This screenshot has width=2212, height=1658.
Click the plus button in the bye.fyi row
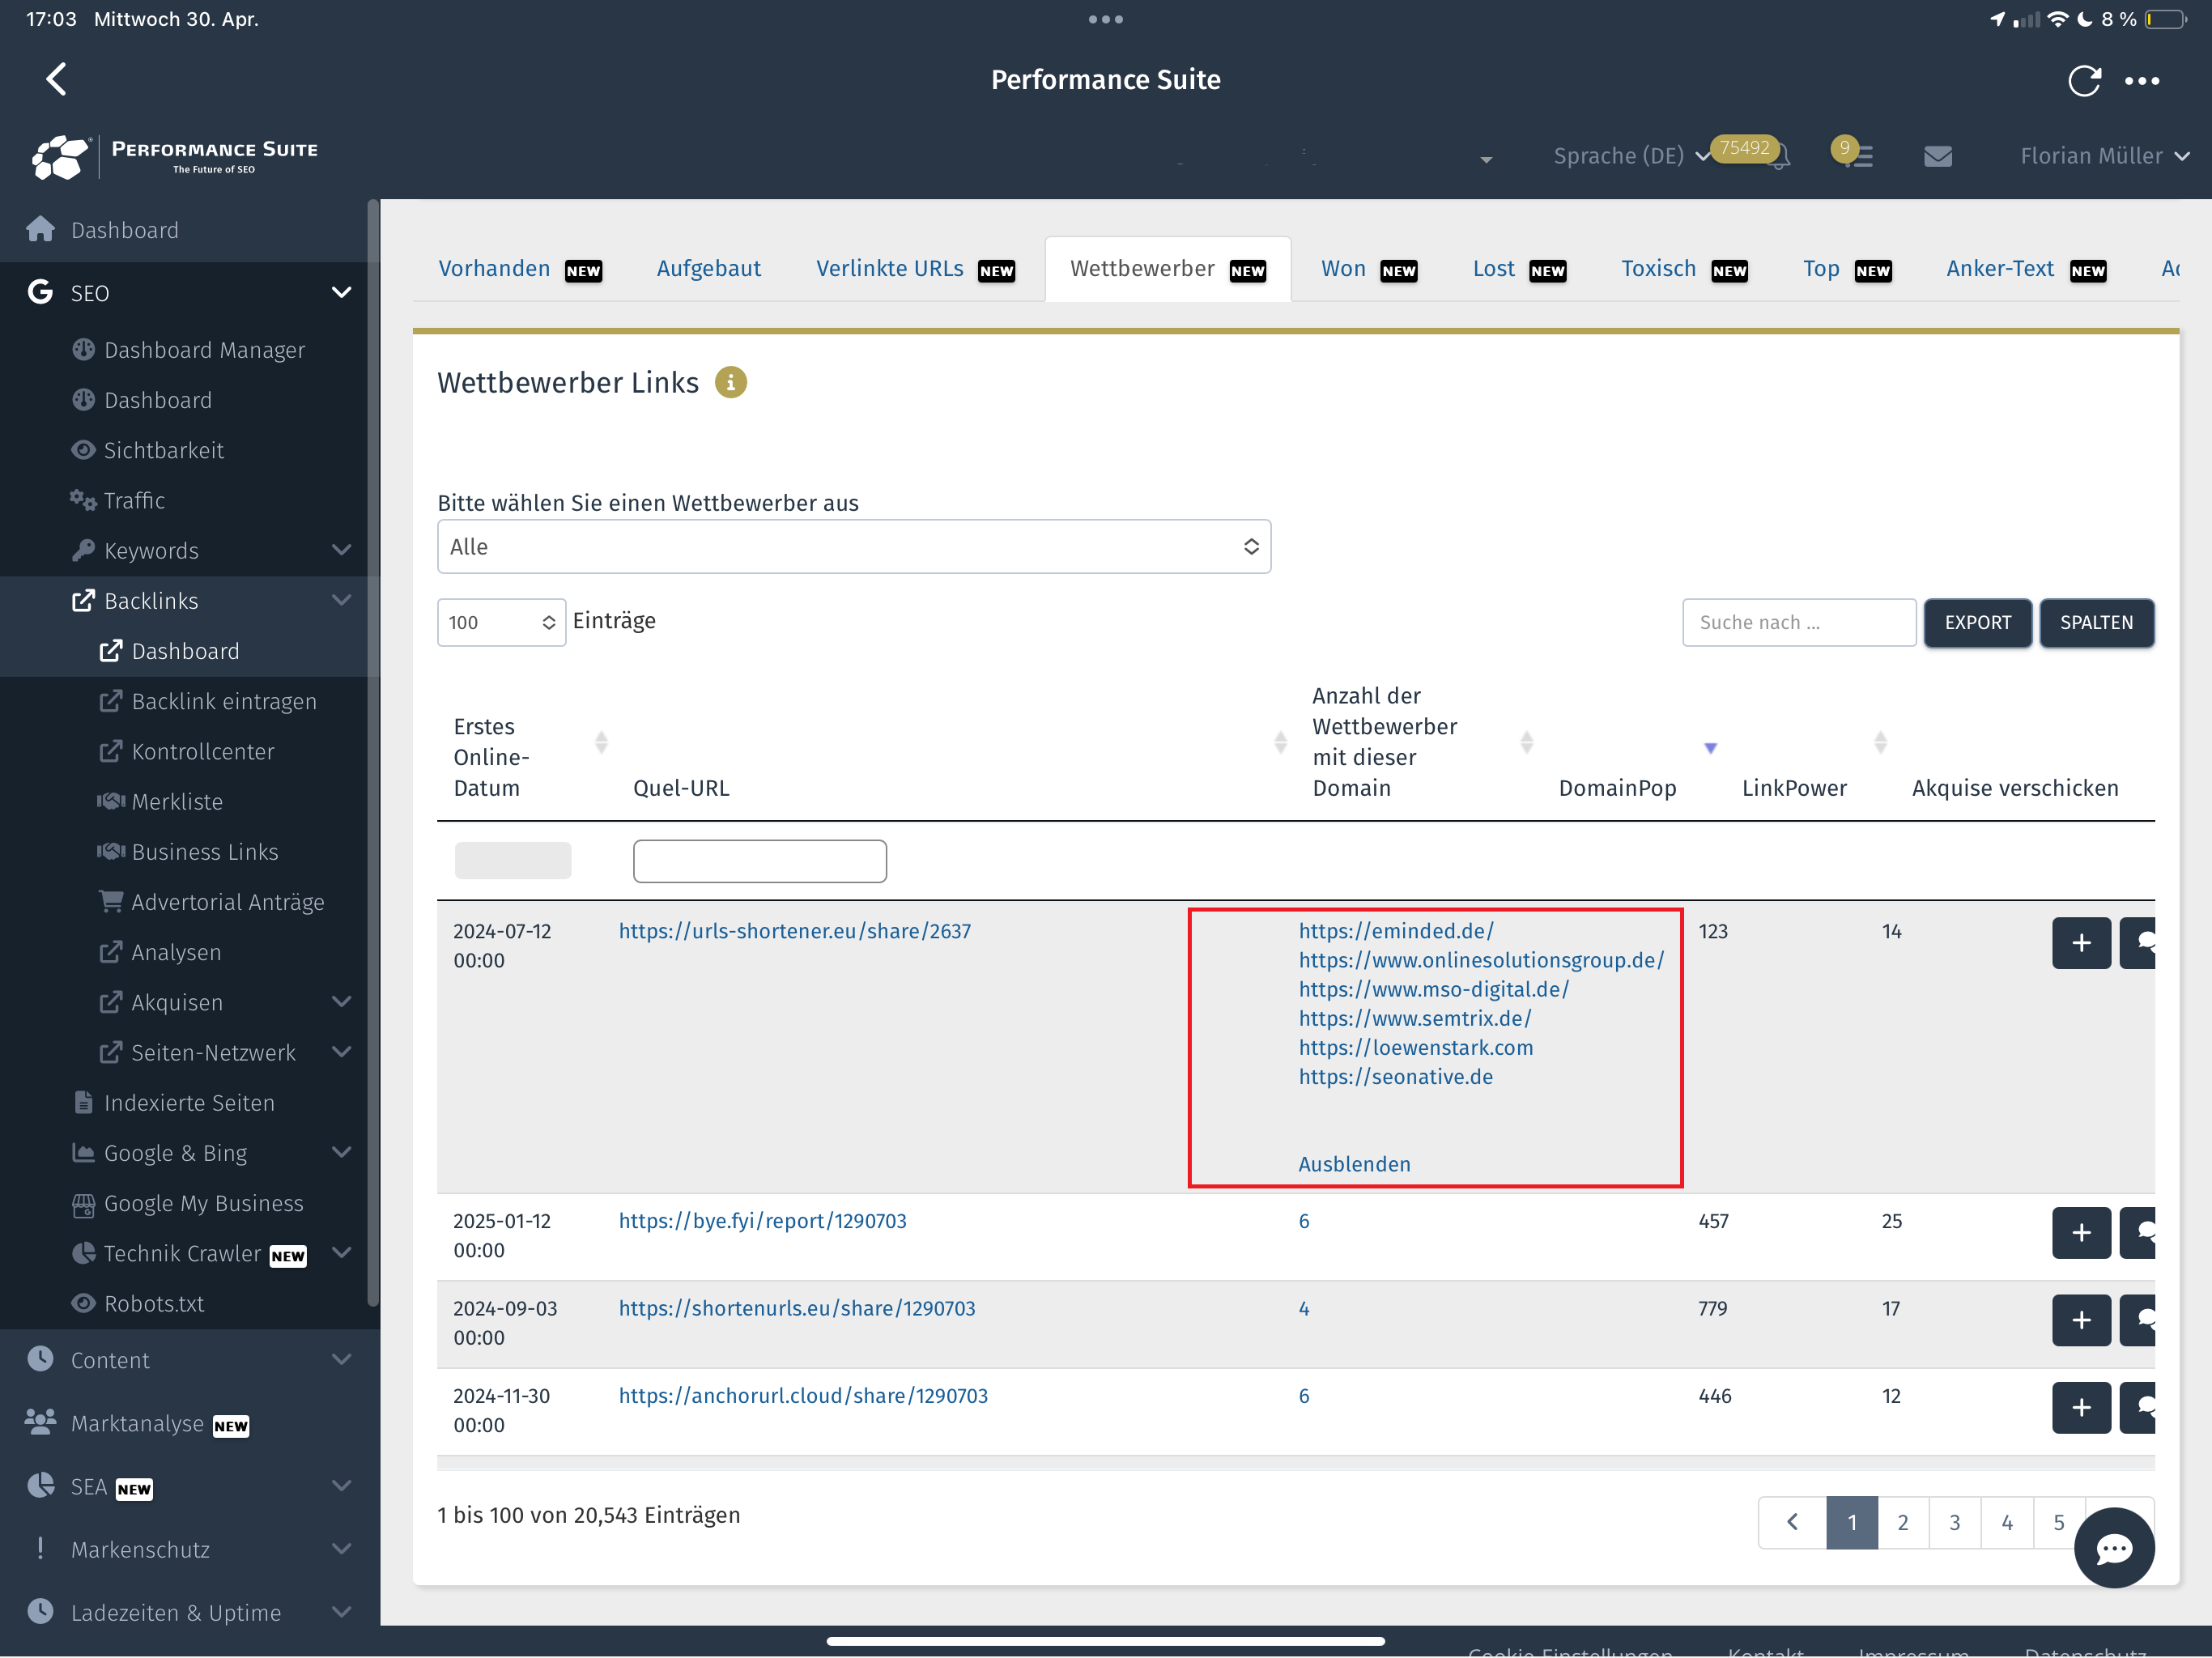tap(2081, 1233)
